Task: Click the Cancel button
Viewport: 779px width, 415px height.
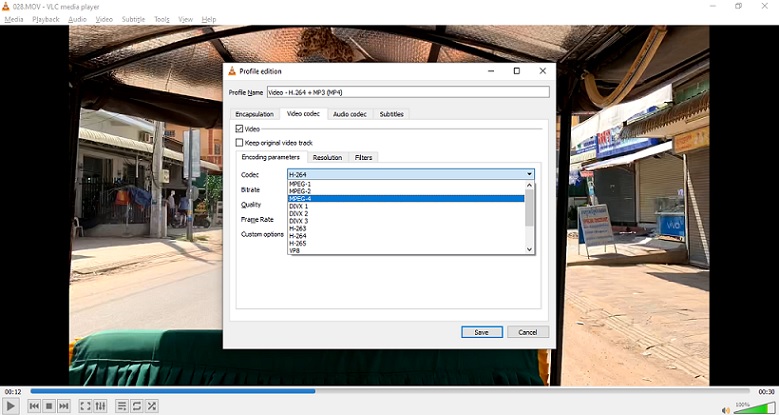Action: click(x=528, y=332)
